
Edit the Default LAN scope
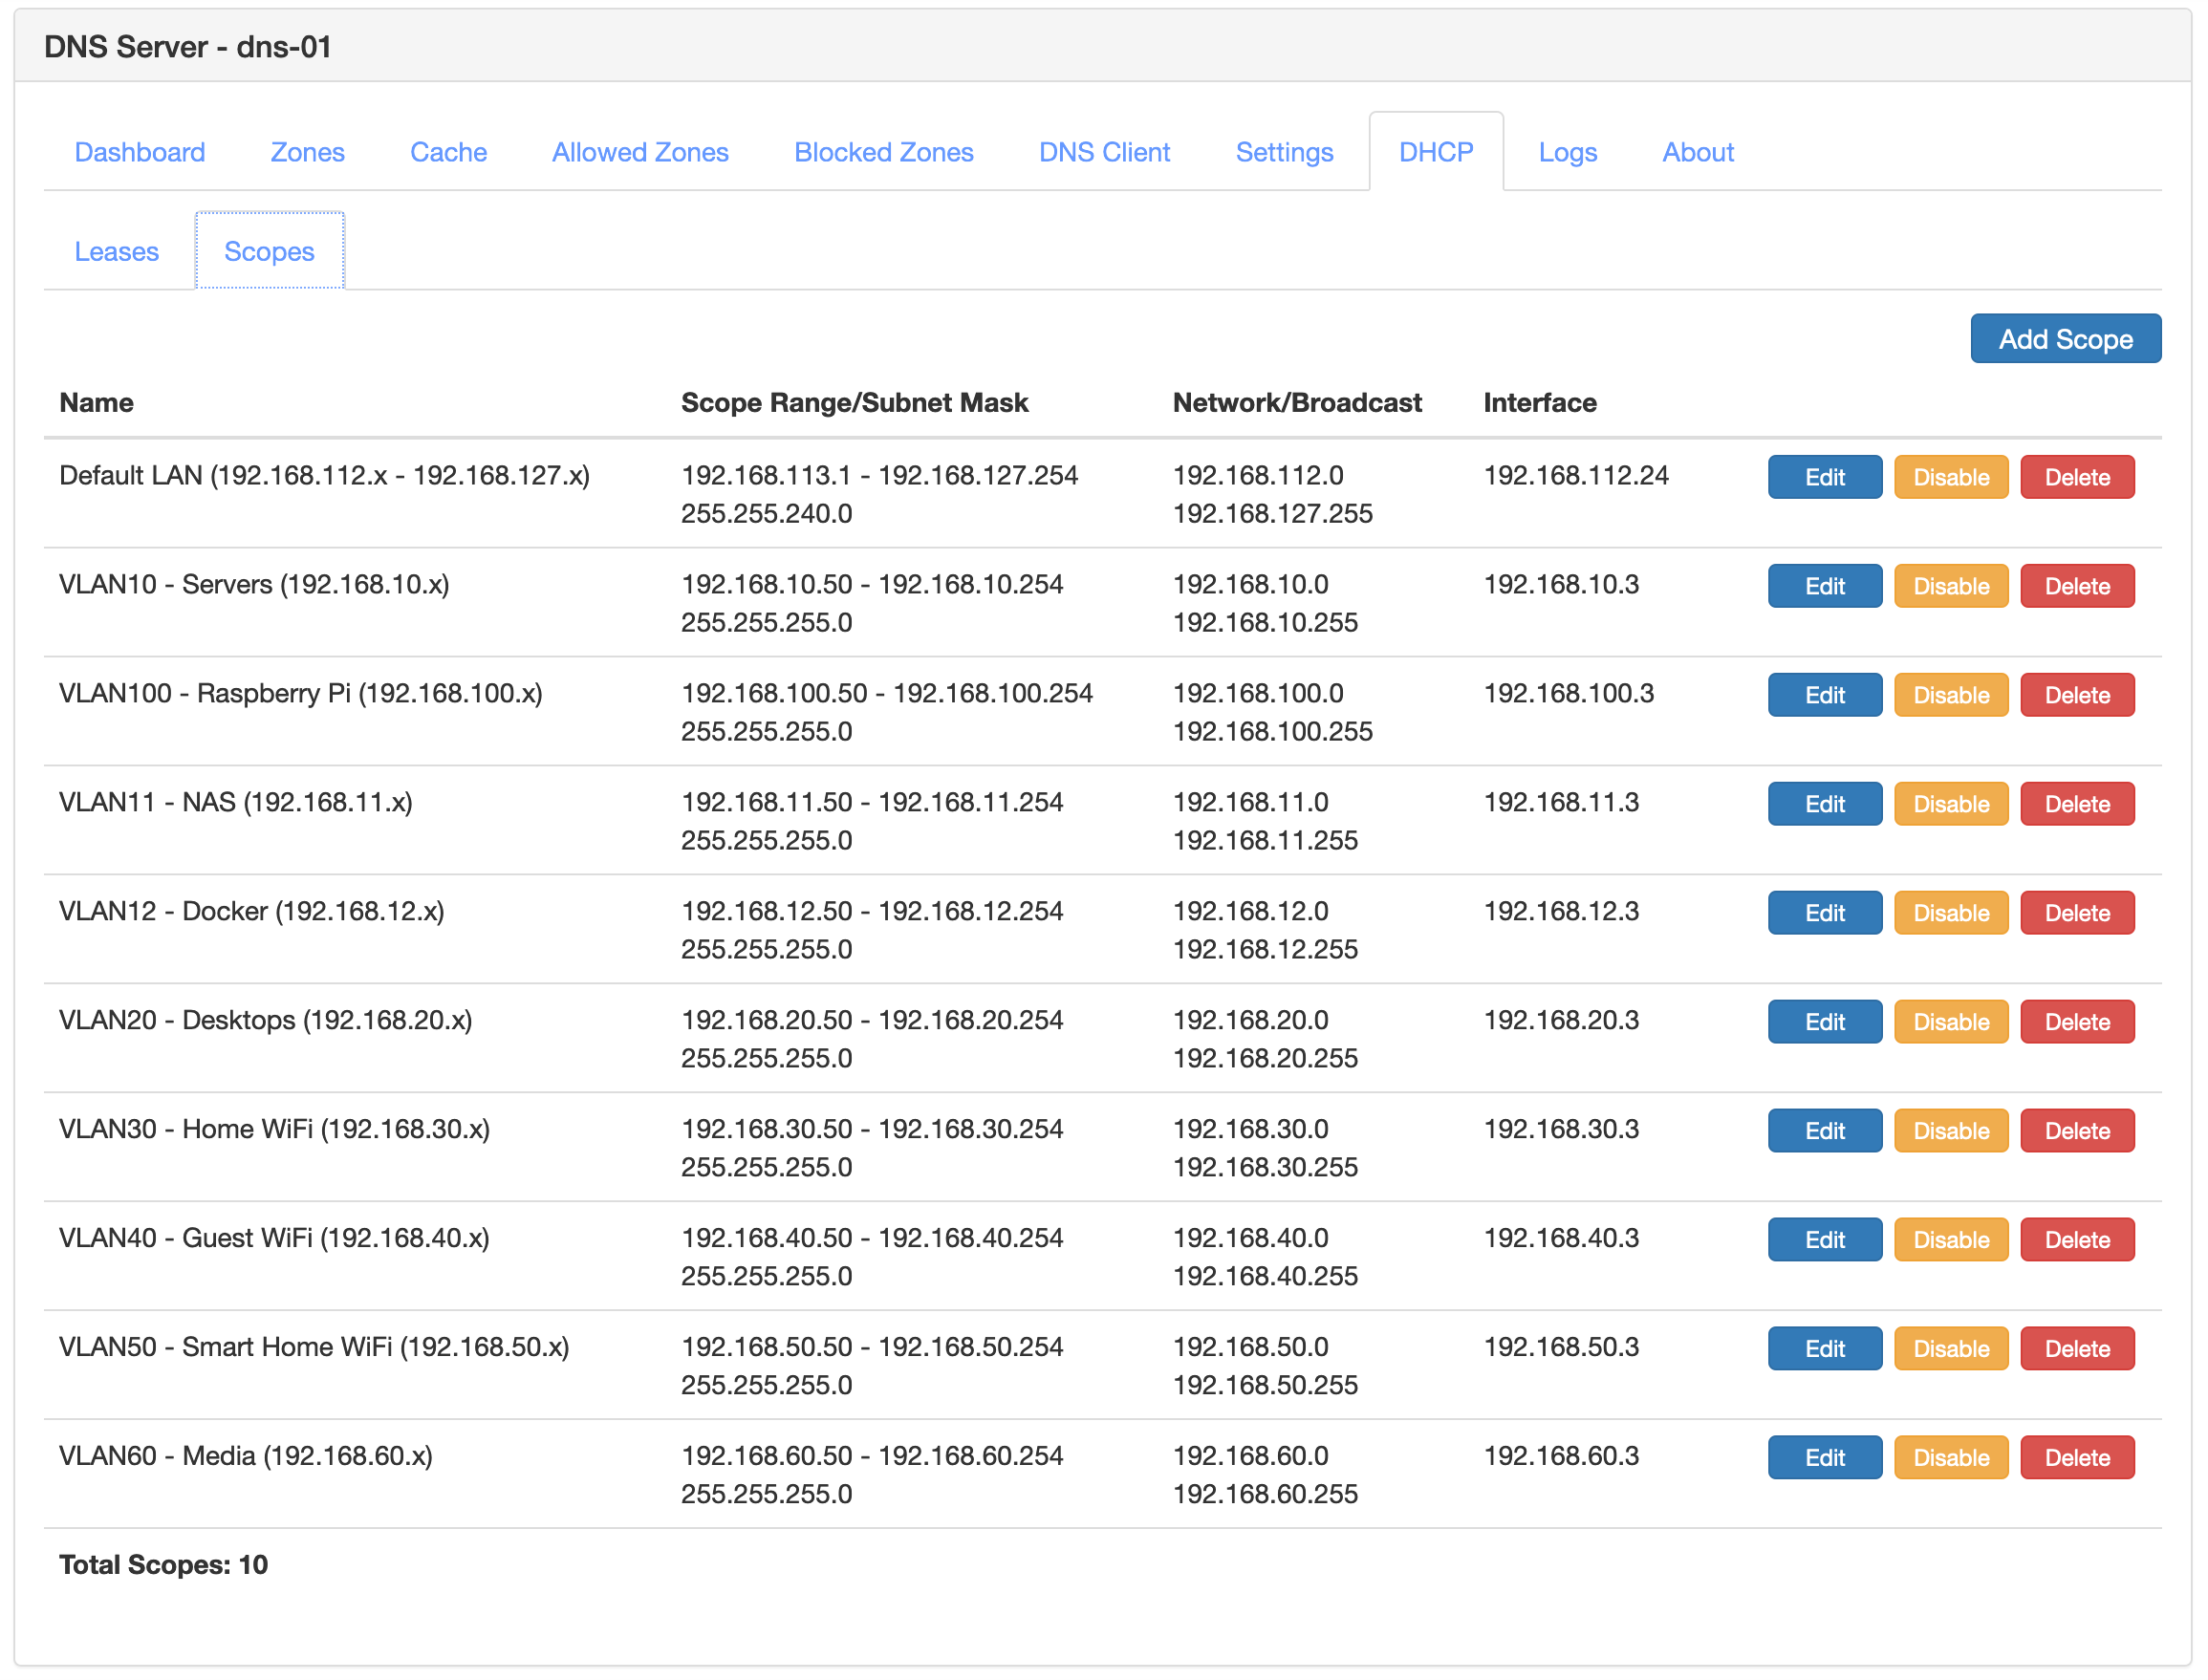click(1824, 477)
